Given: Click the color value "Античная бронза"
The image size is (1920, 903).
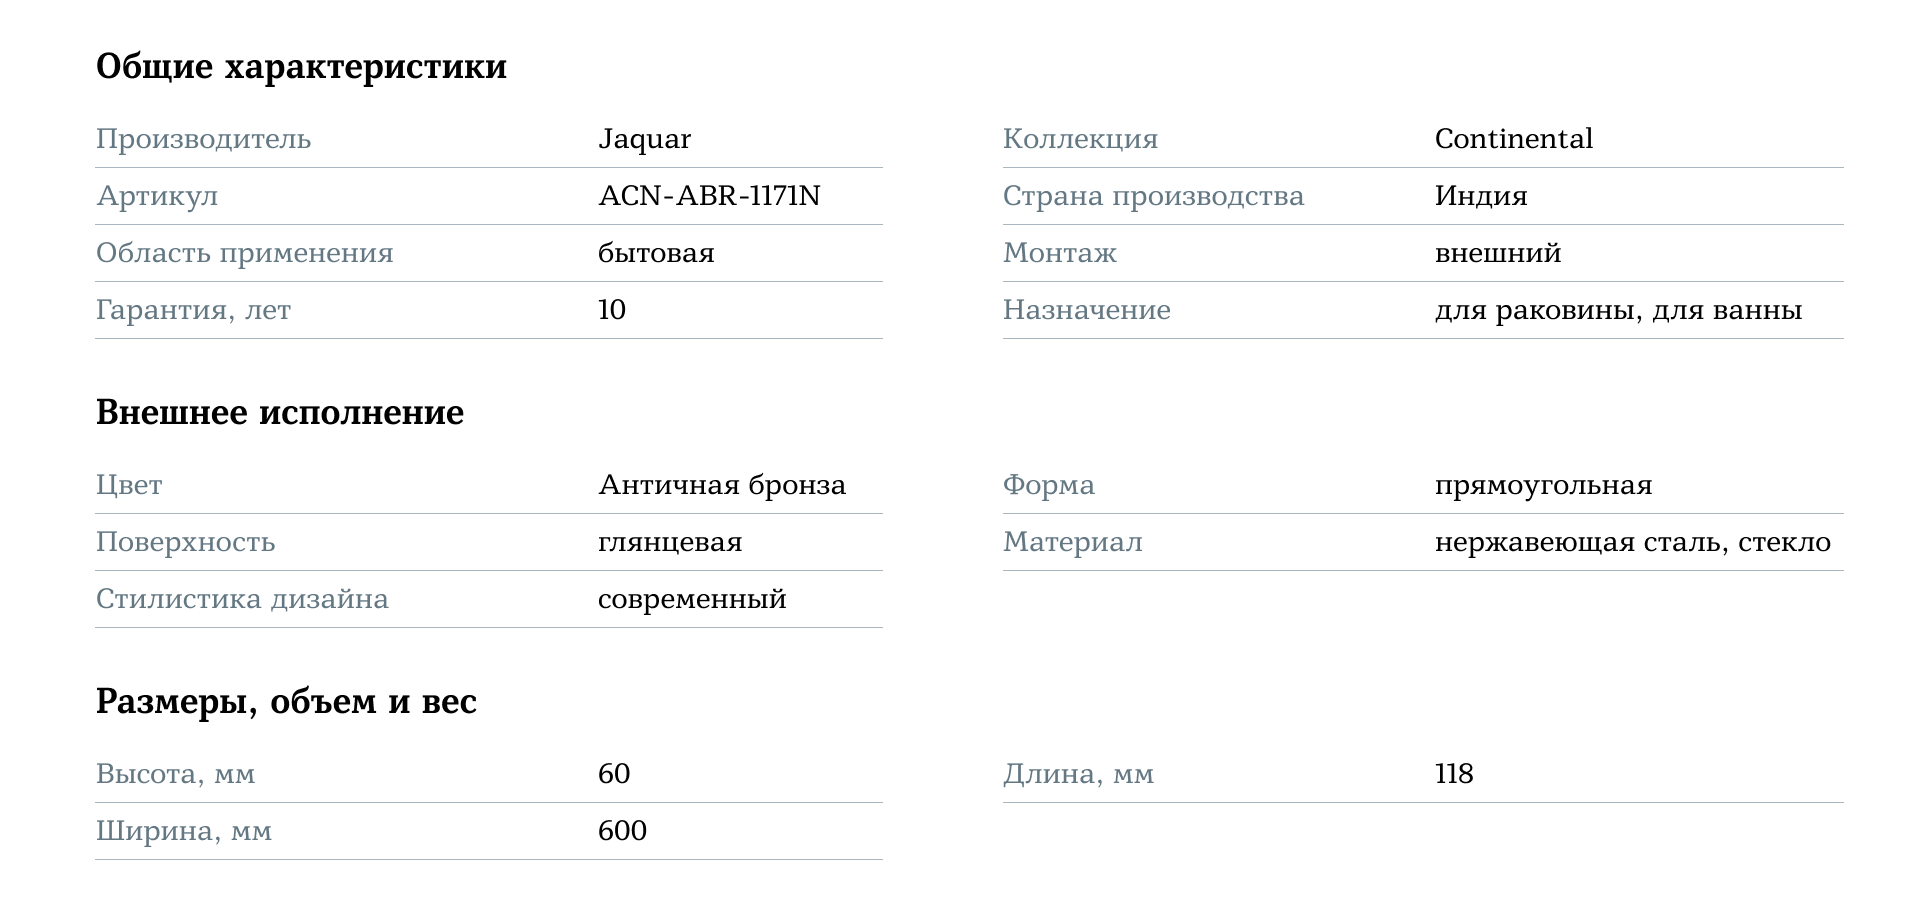Looking at the screenshot, I should click(x=721, y=485).
